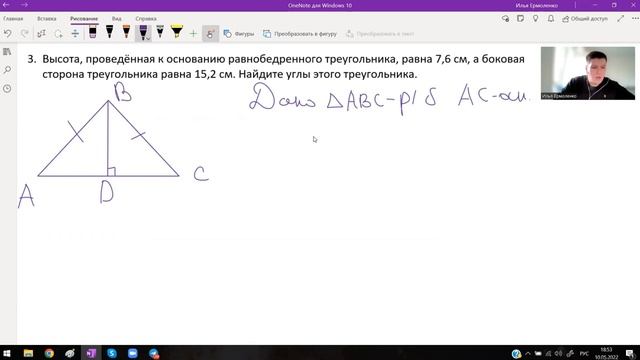Image resolution: width=640 pixels, height=360 pixels.
Task: Open the Главная tab
Action: point(13,19)
